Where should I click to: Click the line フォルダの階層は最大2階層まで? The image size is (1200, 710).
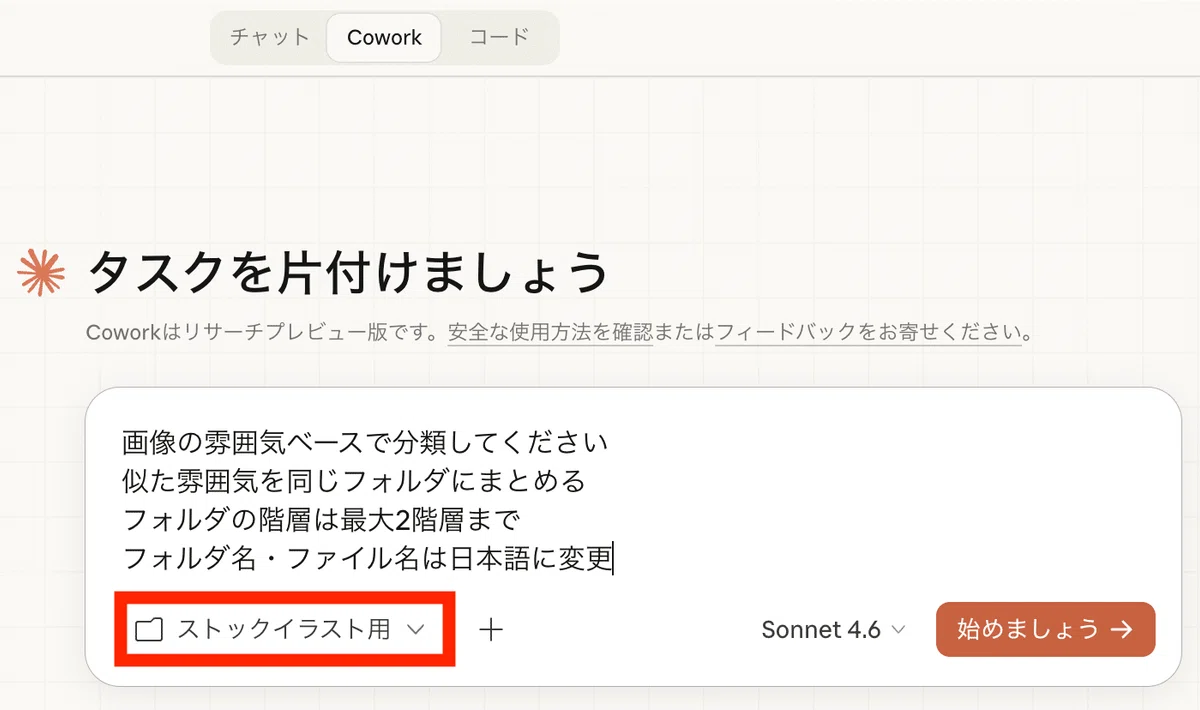322,520
